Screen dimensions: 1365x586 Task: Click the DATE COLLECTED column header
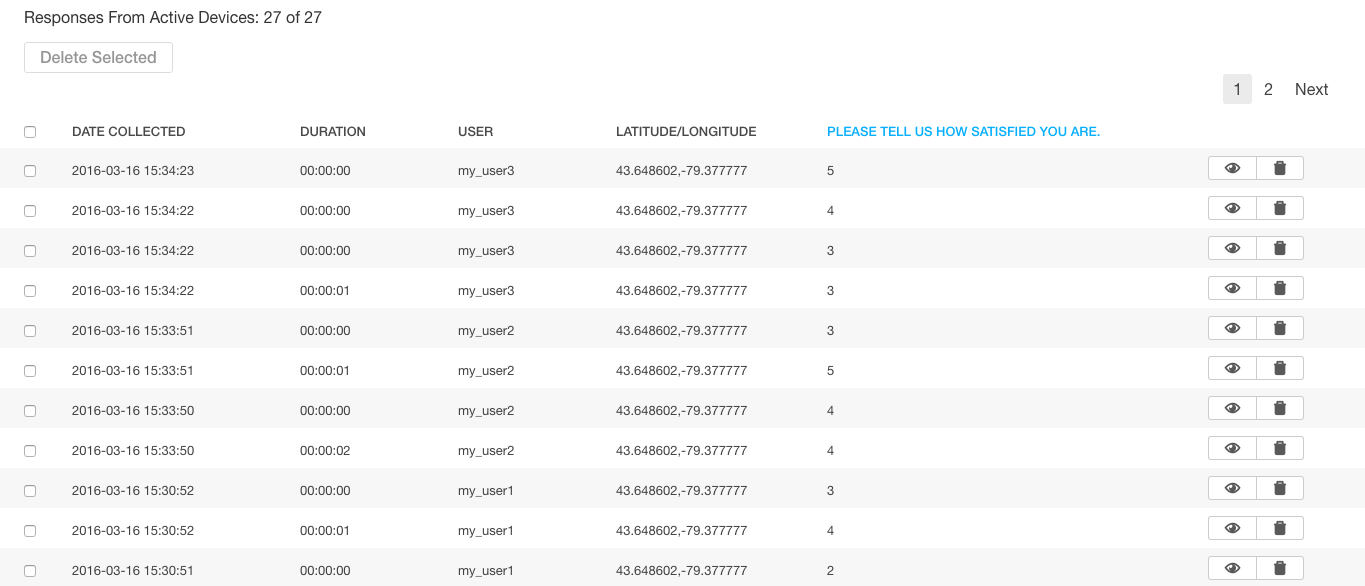pyautogui.click(x=128, y=131)
